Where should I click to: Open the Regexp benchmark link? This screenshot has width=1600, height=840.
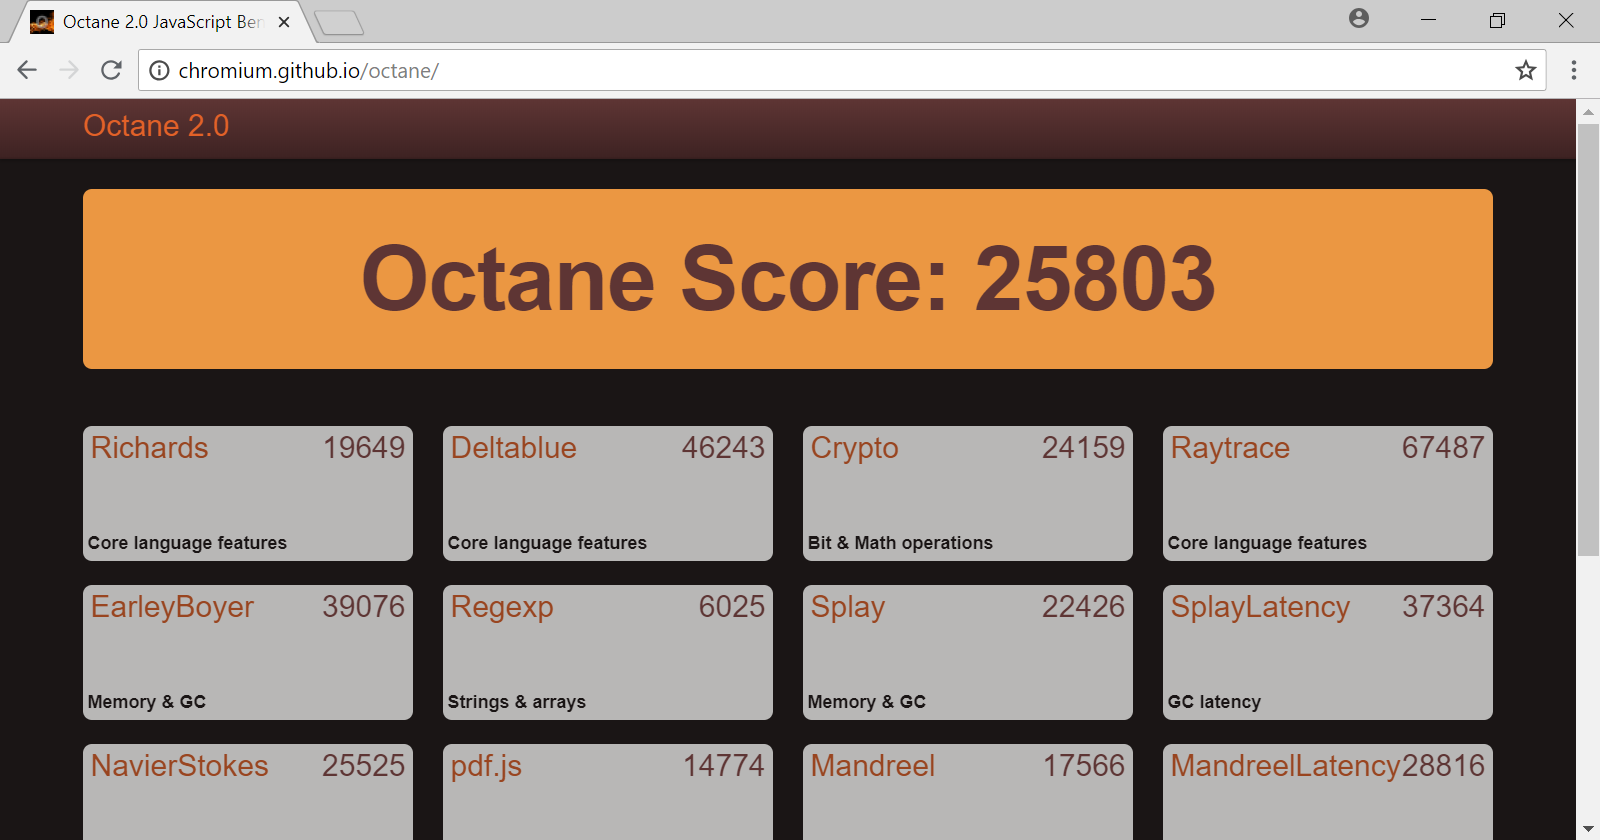[x=502, y=608]
